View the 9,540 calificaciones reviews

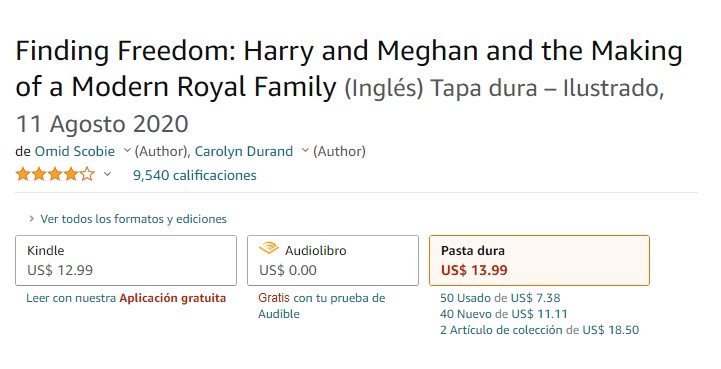click(195, 175)
